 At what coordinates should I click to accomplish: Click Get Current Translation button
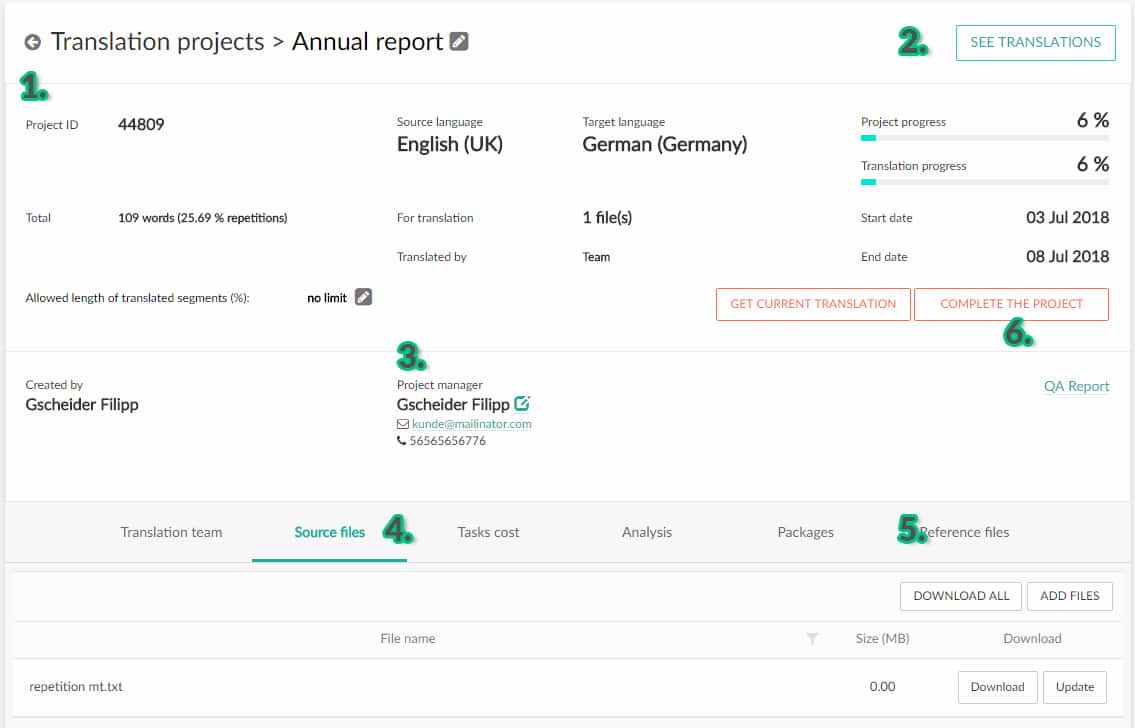813,304
